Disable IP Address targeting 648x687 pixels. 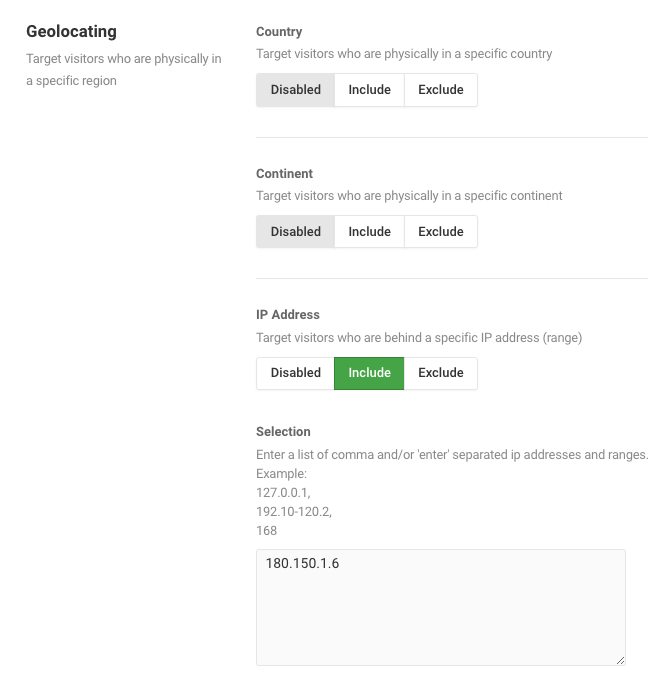pyautogui.click(x=295, y=373)
